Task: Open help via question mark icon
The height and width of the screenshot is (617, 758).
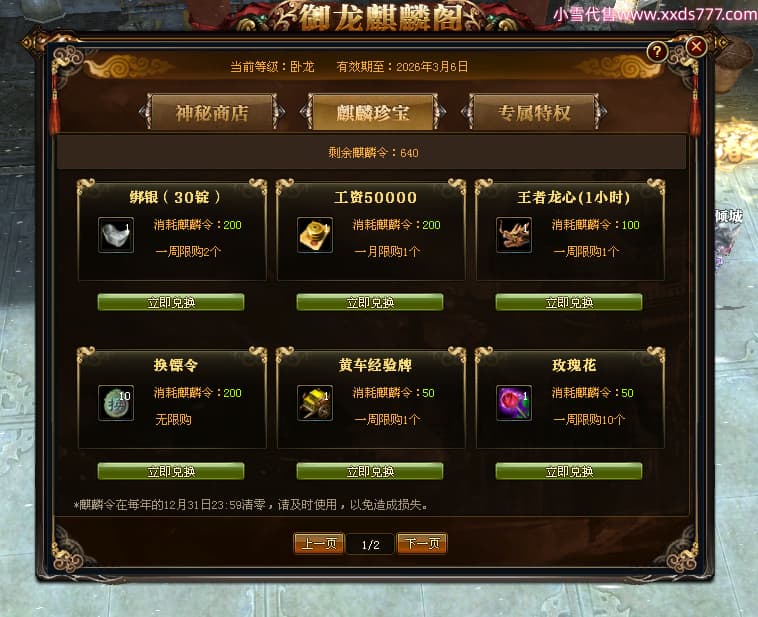Action: [657, 51]
